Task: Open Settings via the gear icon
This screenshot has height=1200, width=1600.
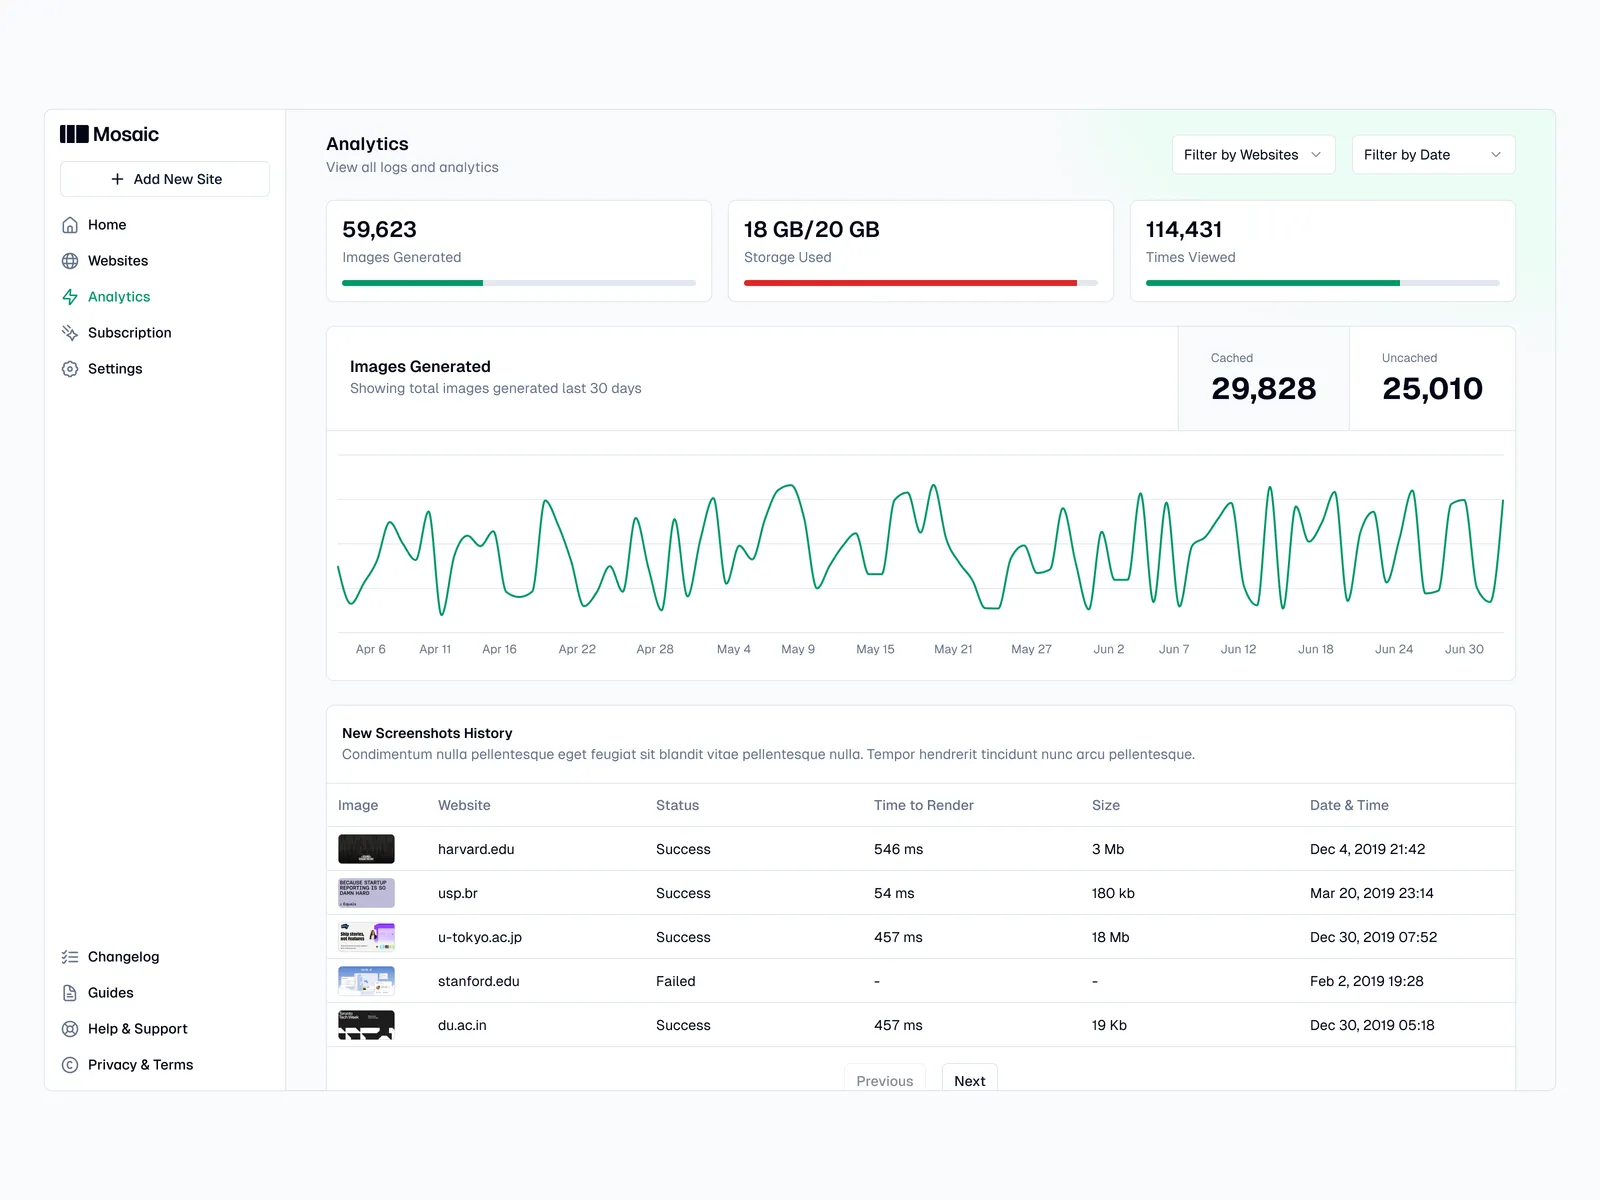Action: tap(70, 369)
